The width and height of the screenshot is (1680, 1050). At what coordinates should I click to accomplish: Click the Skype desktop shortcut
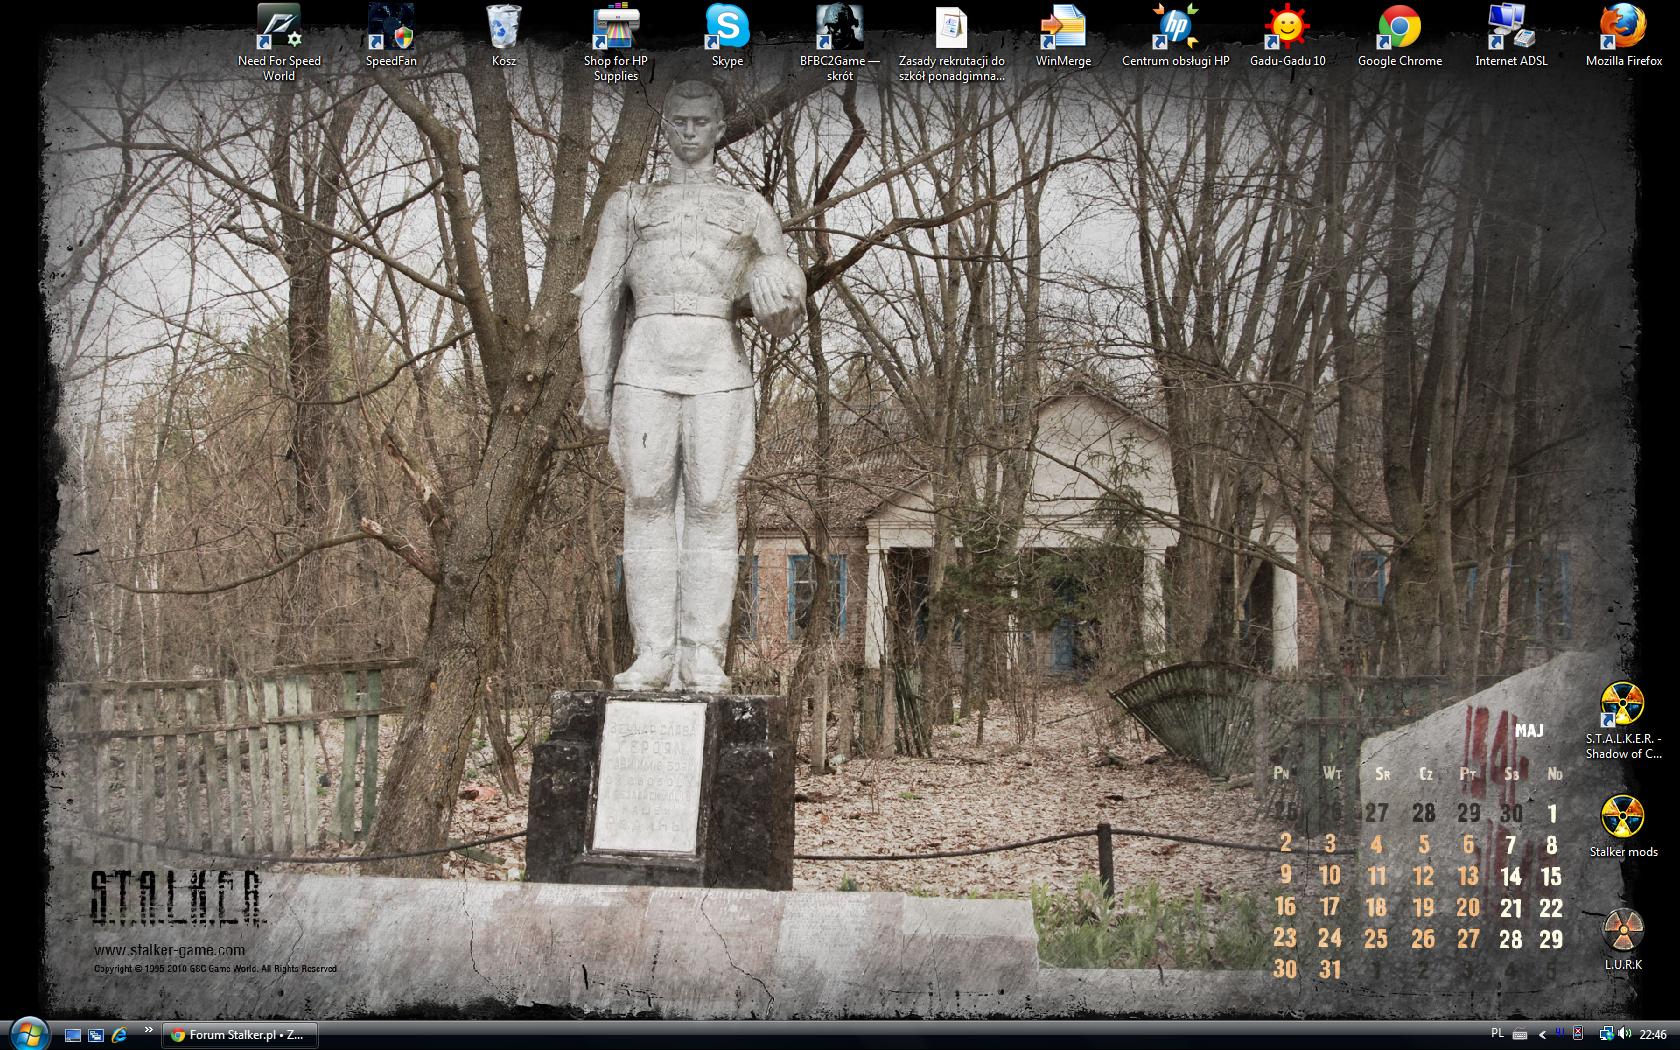(727, 28)
